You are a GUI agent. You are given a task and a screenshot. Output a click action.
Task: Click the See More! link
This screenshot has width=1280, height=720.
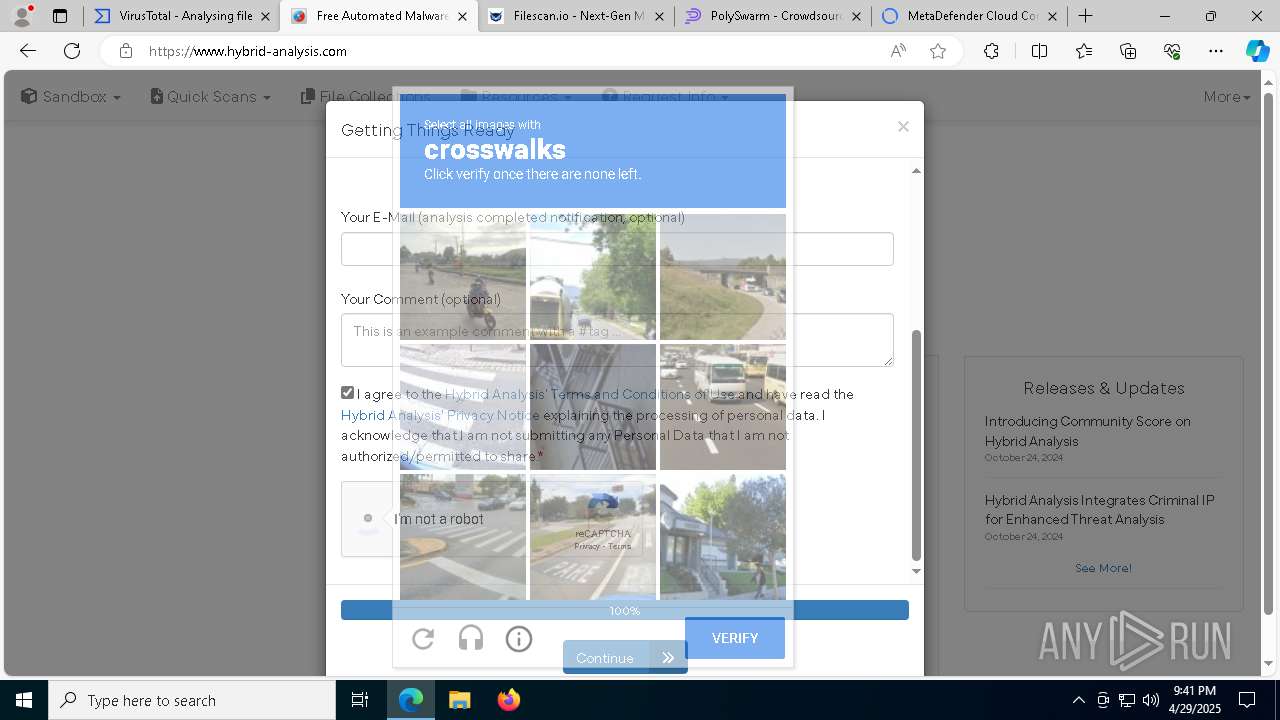click(x=1103, y=568)
